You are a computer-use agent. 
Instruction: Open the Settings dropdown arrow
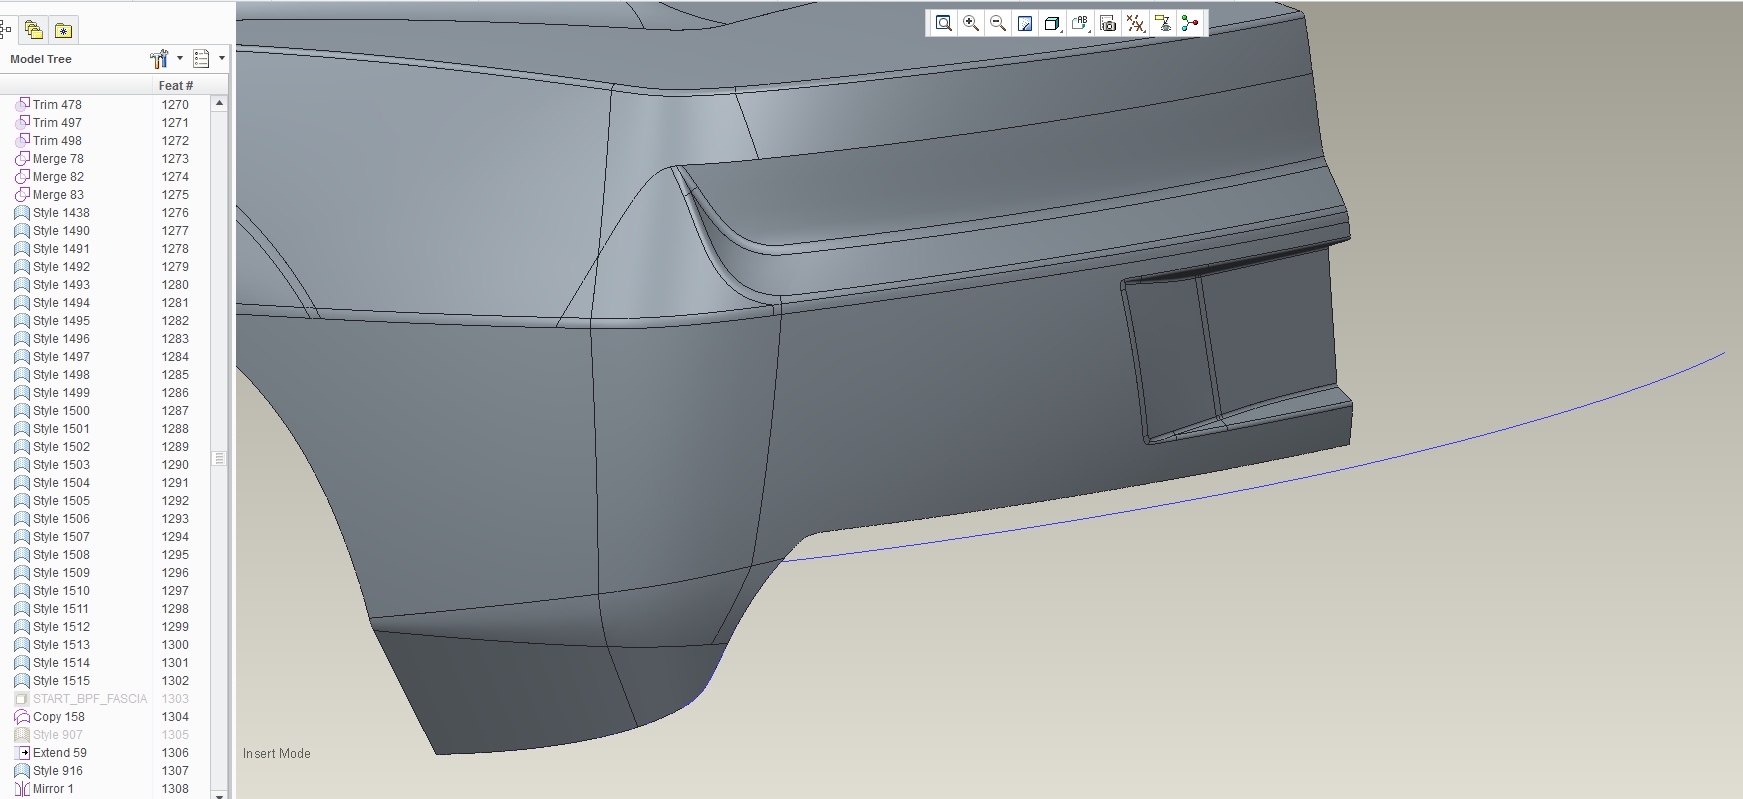(x=180, y=59)
